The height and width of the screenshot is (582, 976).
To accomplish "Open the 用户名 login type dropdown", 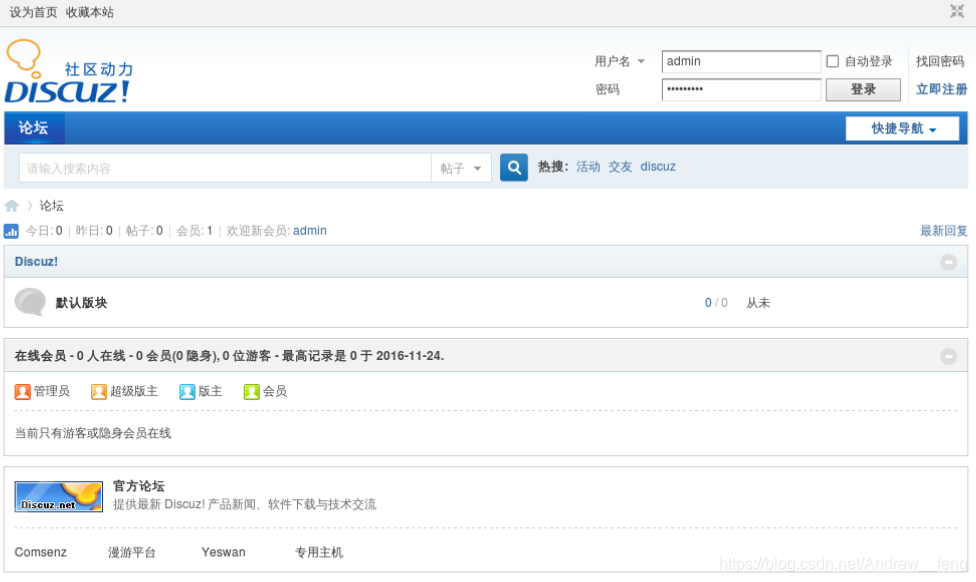I will 619,61.
